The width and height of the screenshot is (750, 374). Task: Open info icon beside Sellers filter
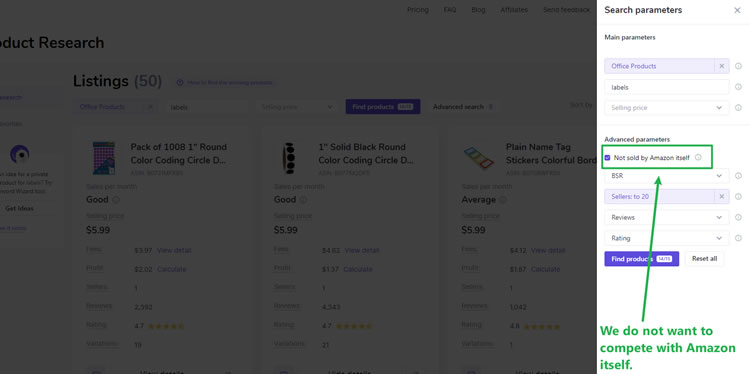click(738, 197)
